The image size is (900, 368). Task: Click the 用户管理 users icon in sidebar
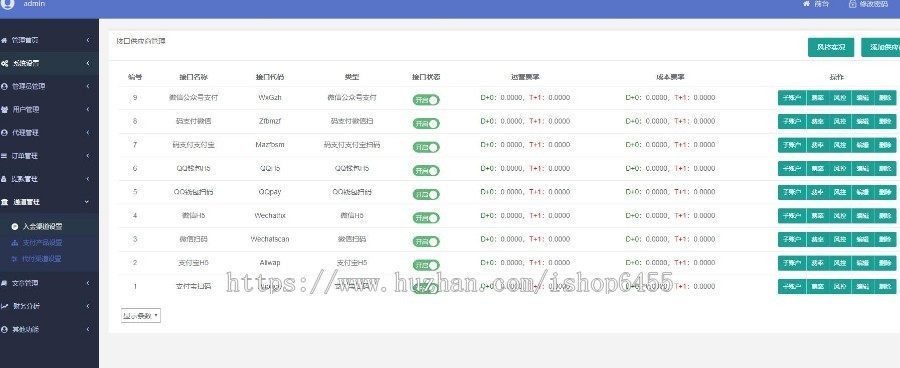tap(5, 109)
